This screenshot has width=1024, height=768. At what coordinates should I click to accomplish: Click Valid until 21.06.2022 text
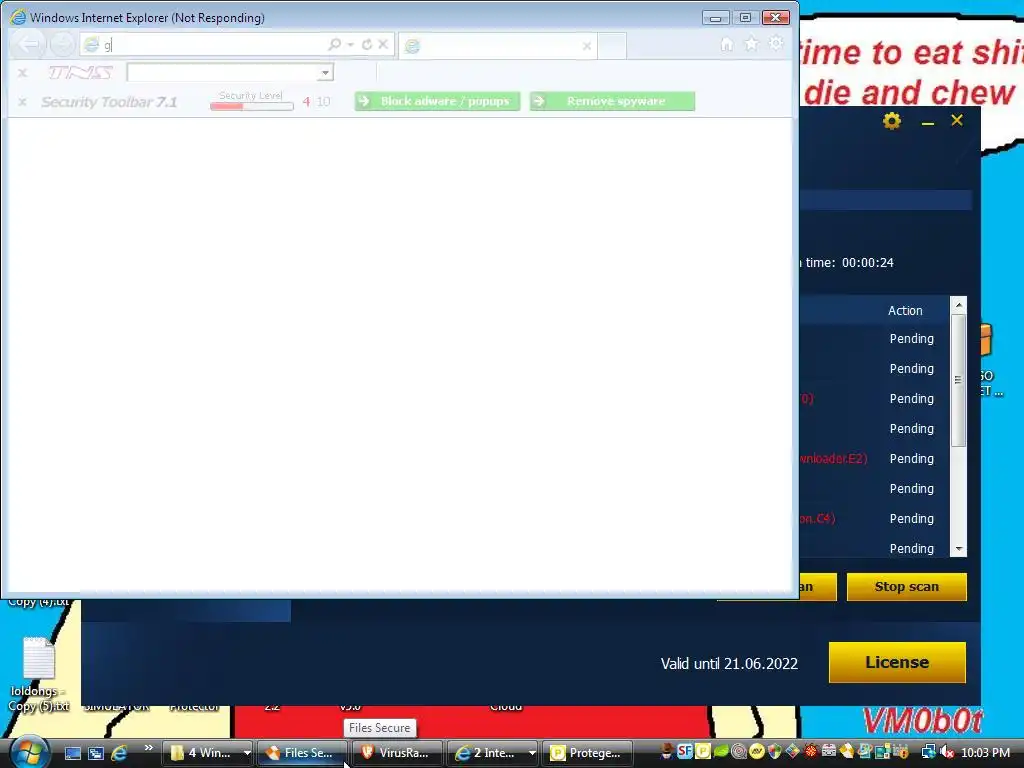729,664
